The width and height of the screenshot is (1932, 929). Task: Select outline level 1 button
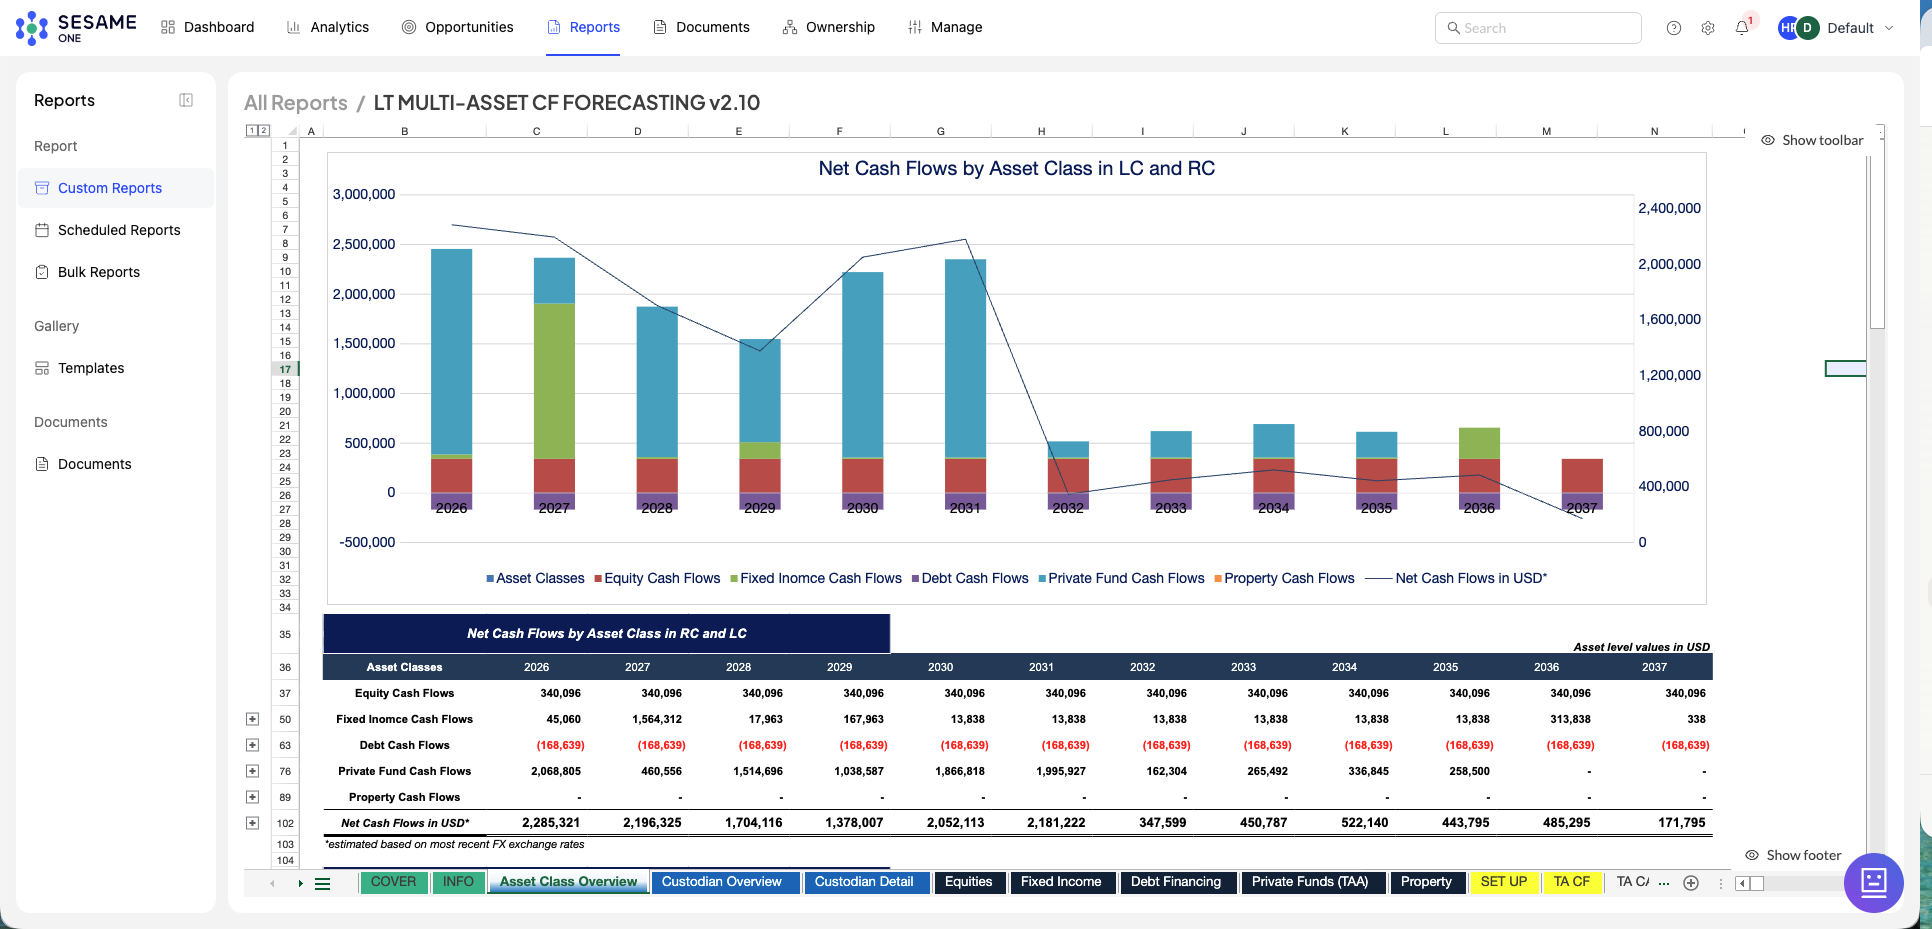[x=252, y=131]
